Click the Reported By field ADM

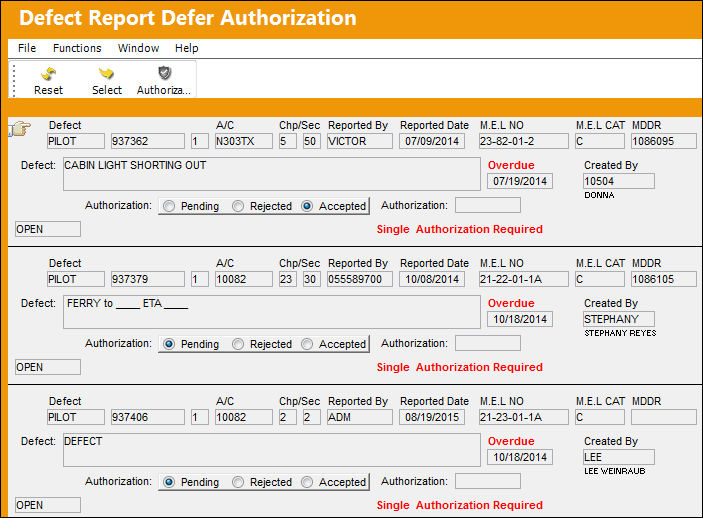360,417
